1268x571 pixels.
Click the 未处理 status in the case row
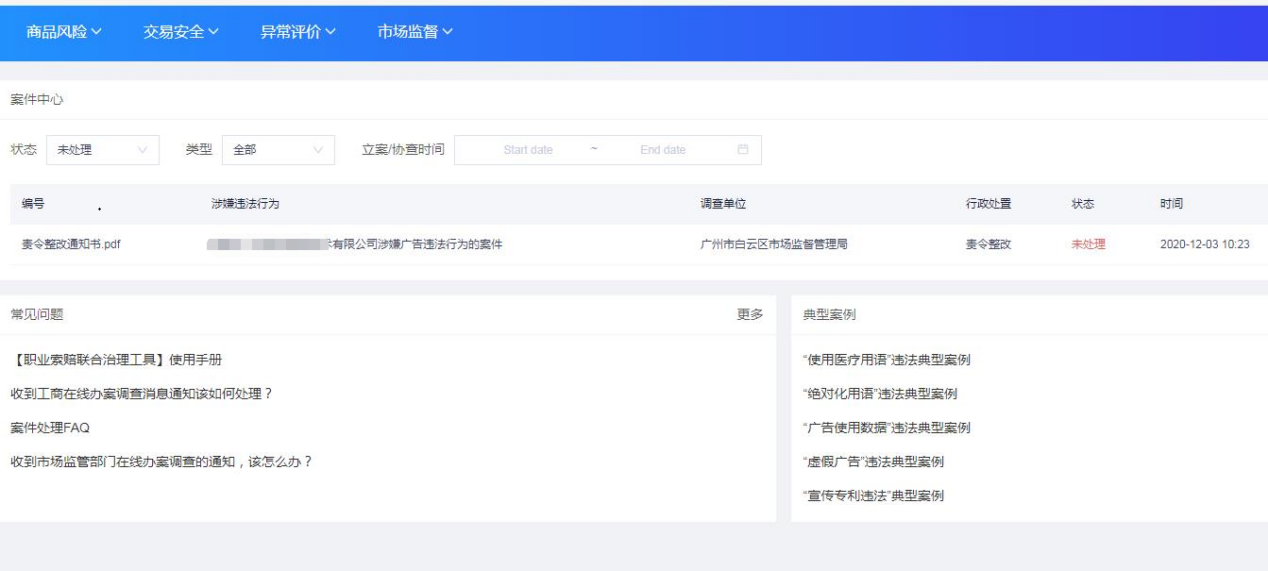[x=1088, y=244]
